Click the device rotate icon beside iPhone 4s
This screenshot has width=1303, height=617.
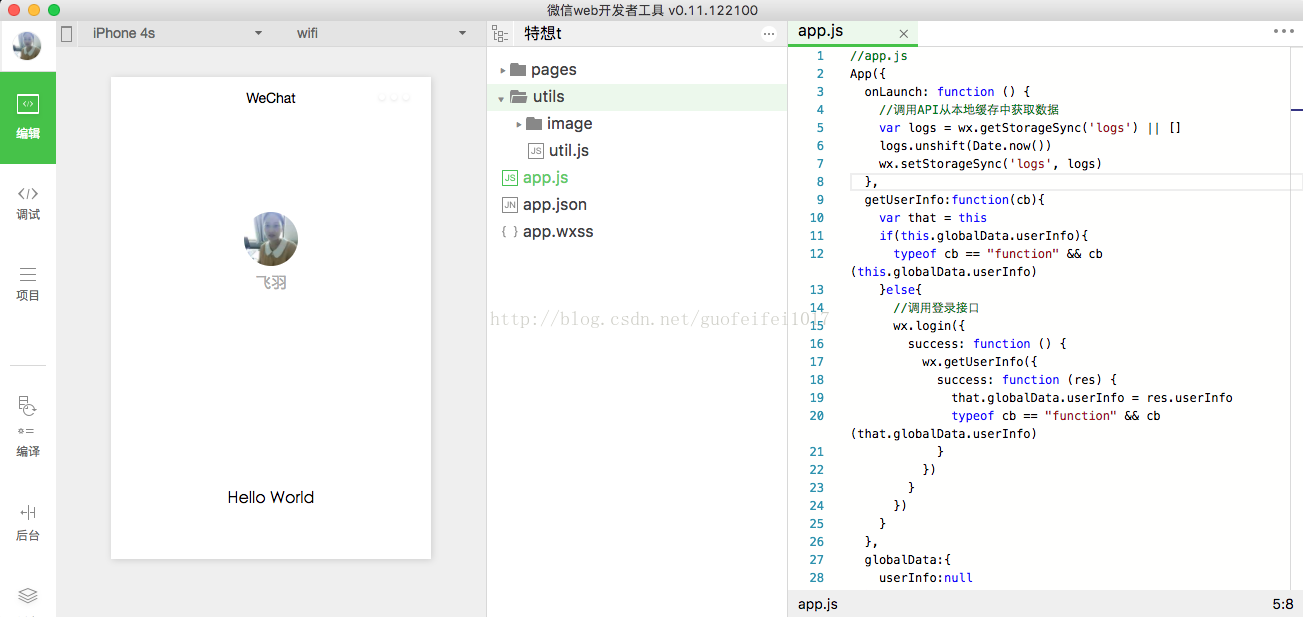click(67, 34)
